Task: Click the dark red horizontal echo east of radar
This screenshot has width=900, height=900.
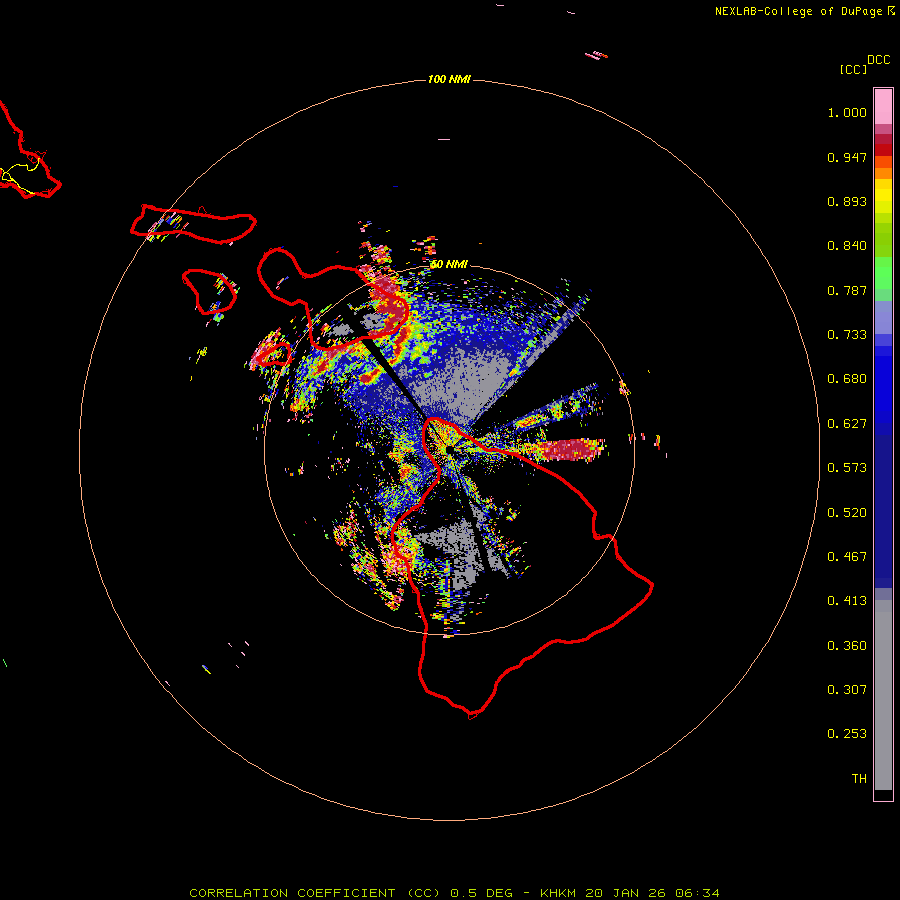Action: click(x=573, y=449)
